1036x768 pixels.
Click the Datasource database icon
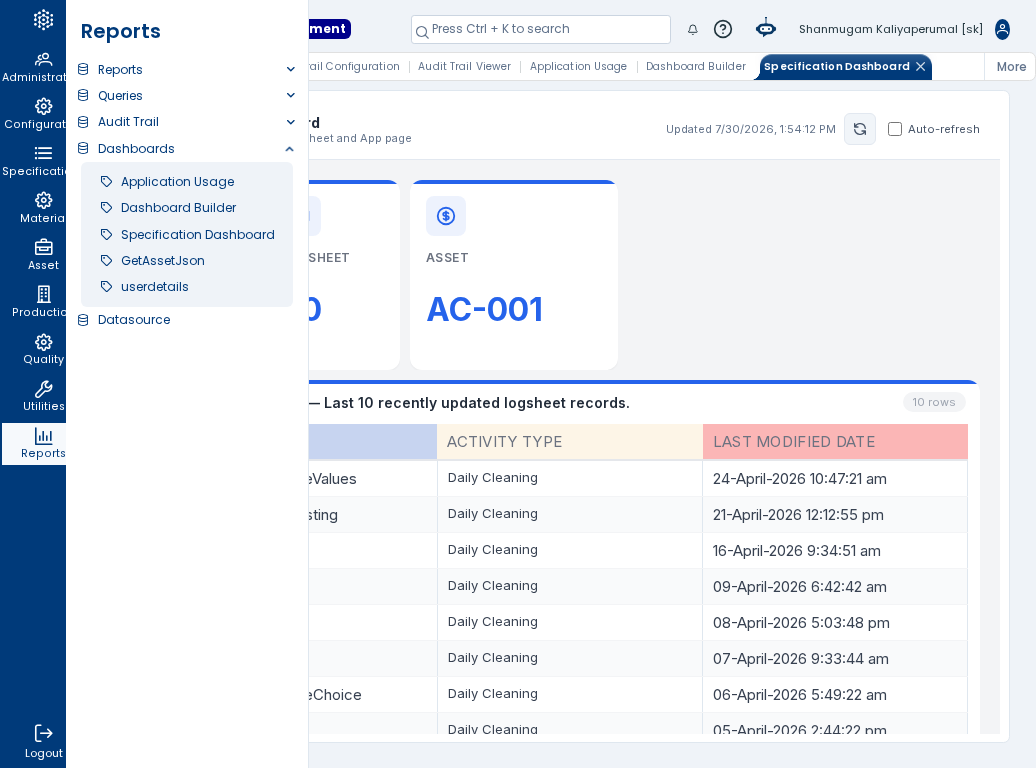[x=83, y=320]
